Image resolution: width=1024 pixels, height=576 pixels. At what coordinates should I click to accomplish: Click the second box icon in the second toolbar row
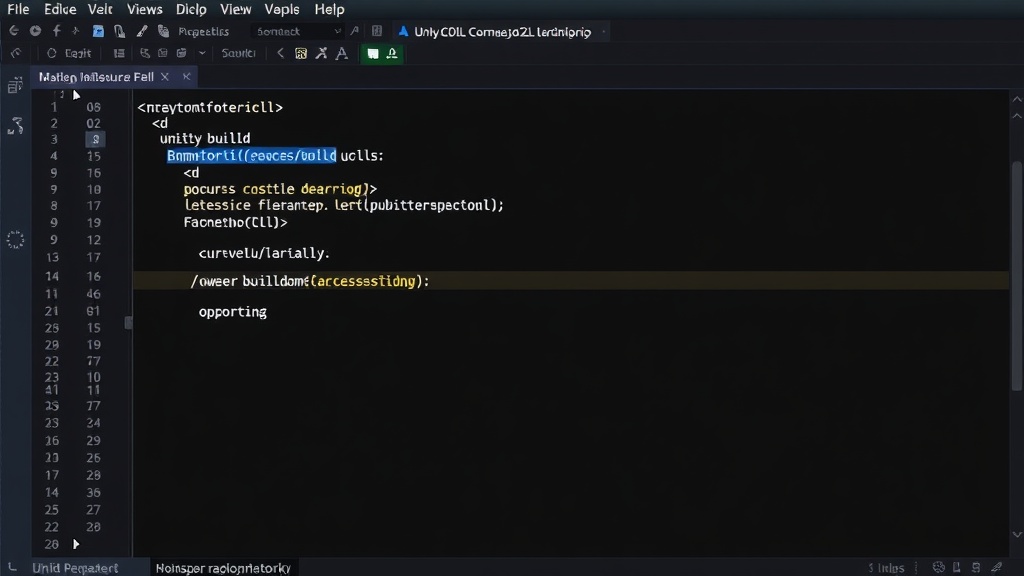[163, 53]
